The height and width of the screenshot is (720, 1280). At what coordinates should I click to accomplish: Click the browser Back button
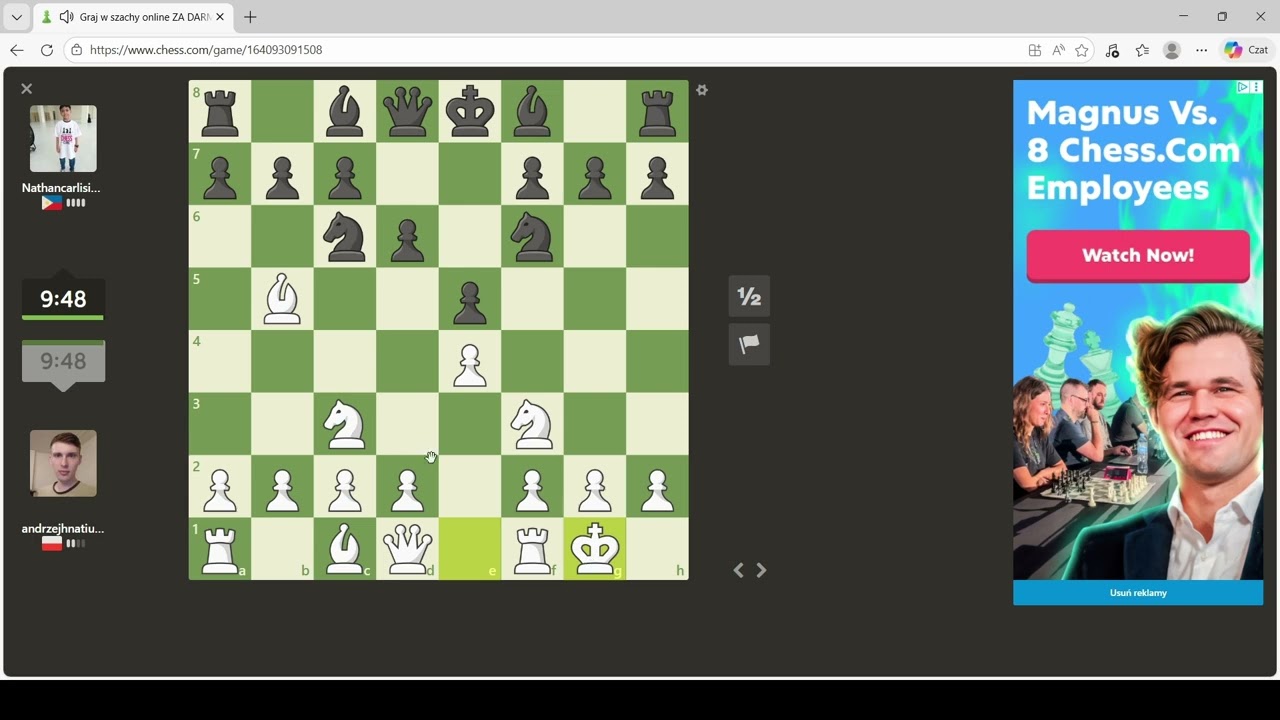[x=17, y=50]
